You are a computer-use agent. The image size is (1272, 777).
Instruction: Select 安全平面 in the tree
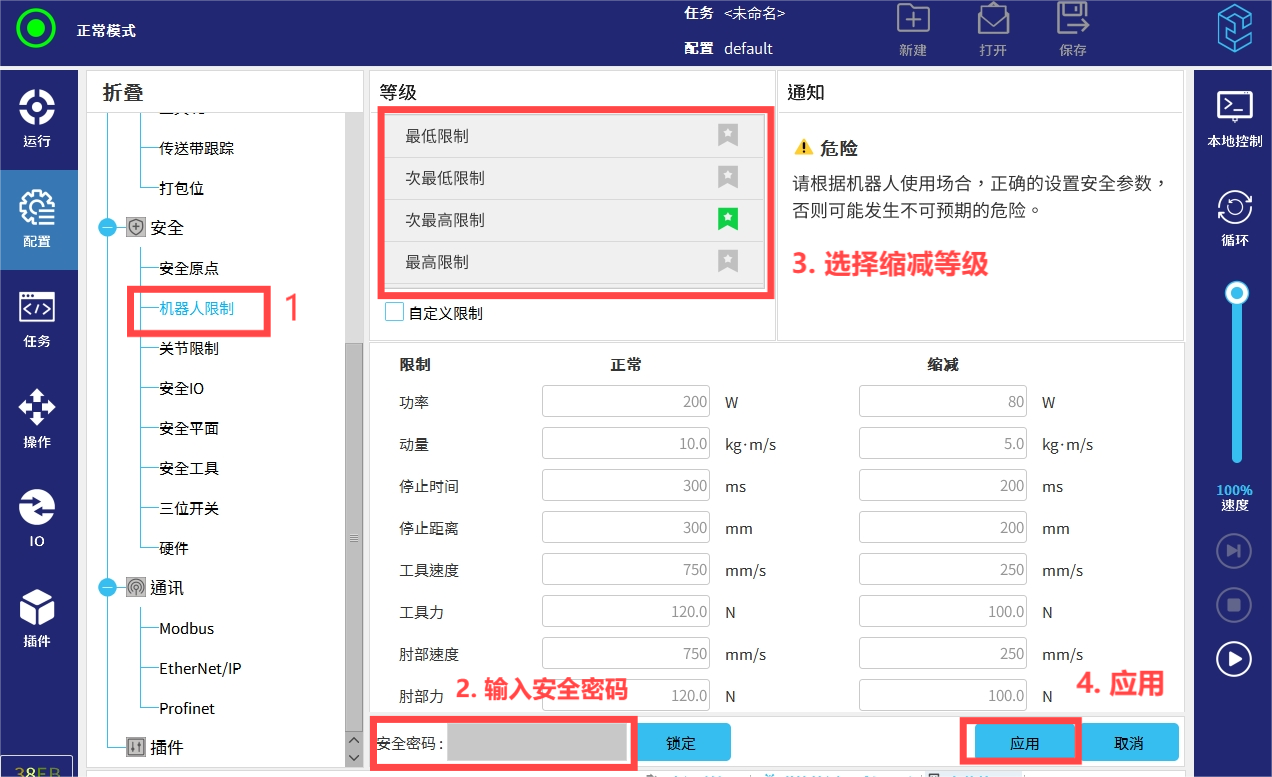[188, 428]
